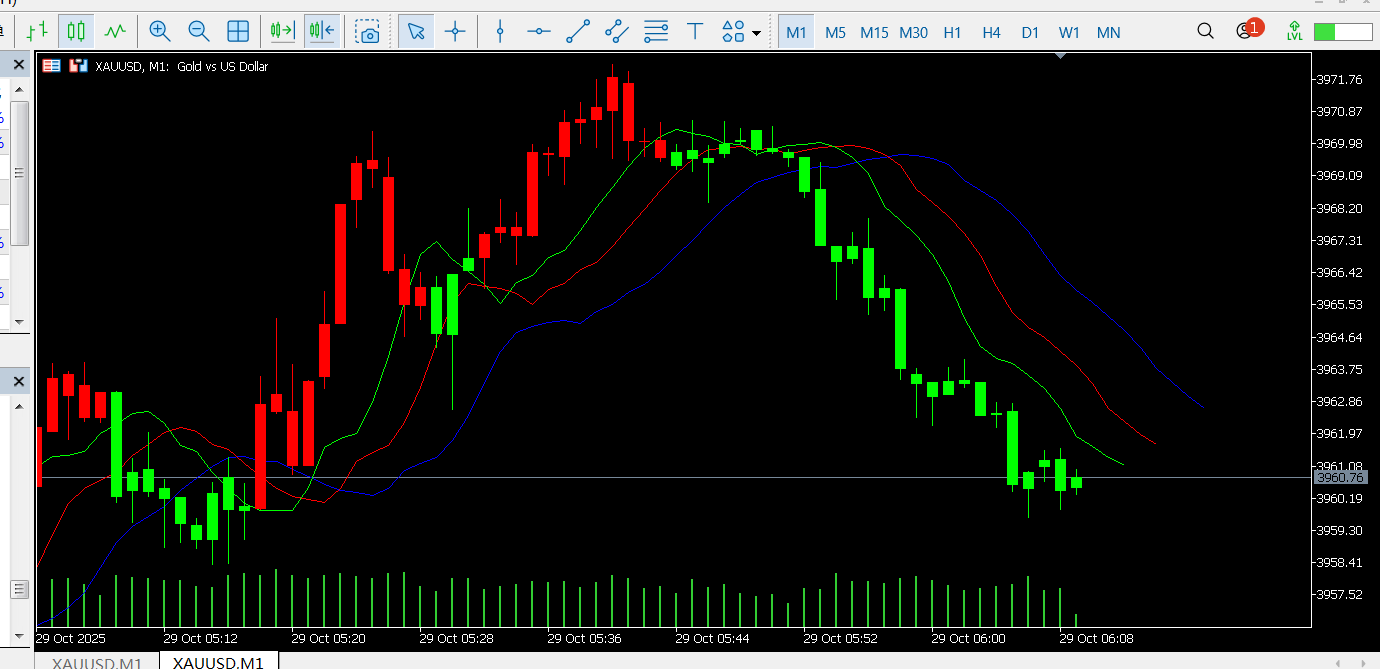Click lower panel scrollbar down arrow
1380x669 pixels.
[18, 636]
